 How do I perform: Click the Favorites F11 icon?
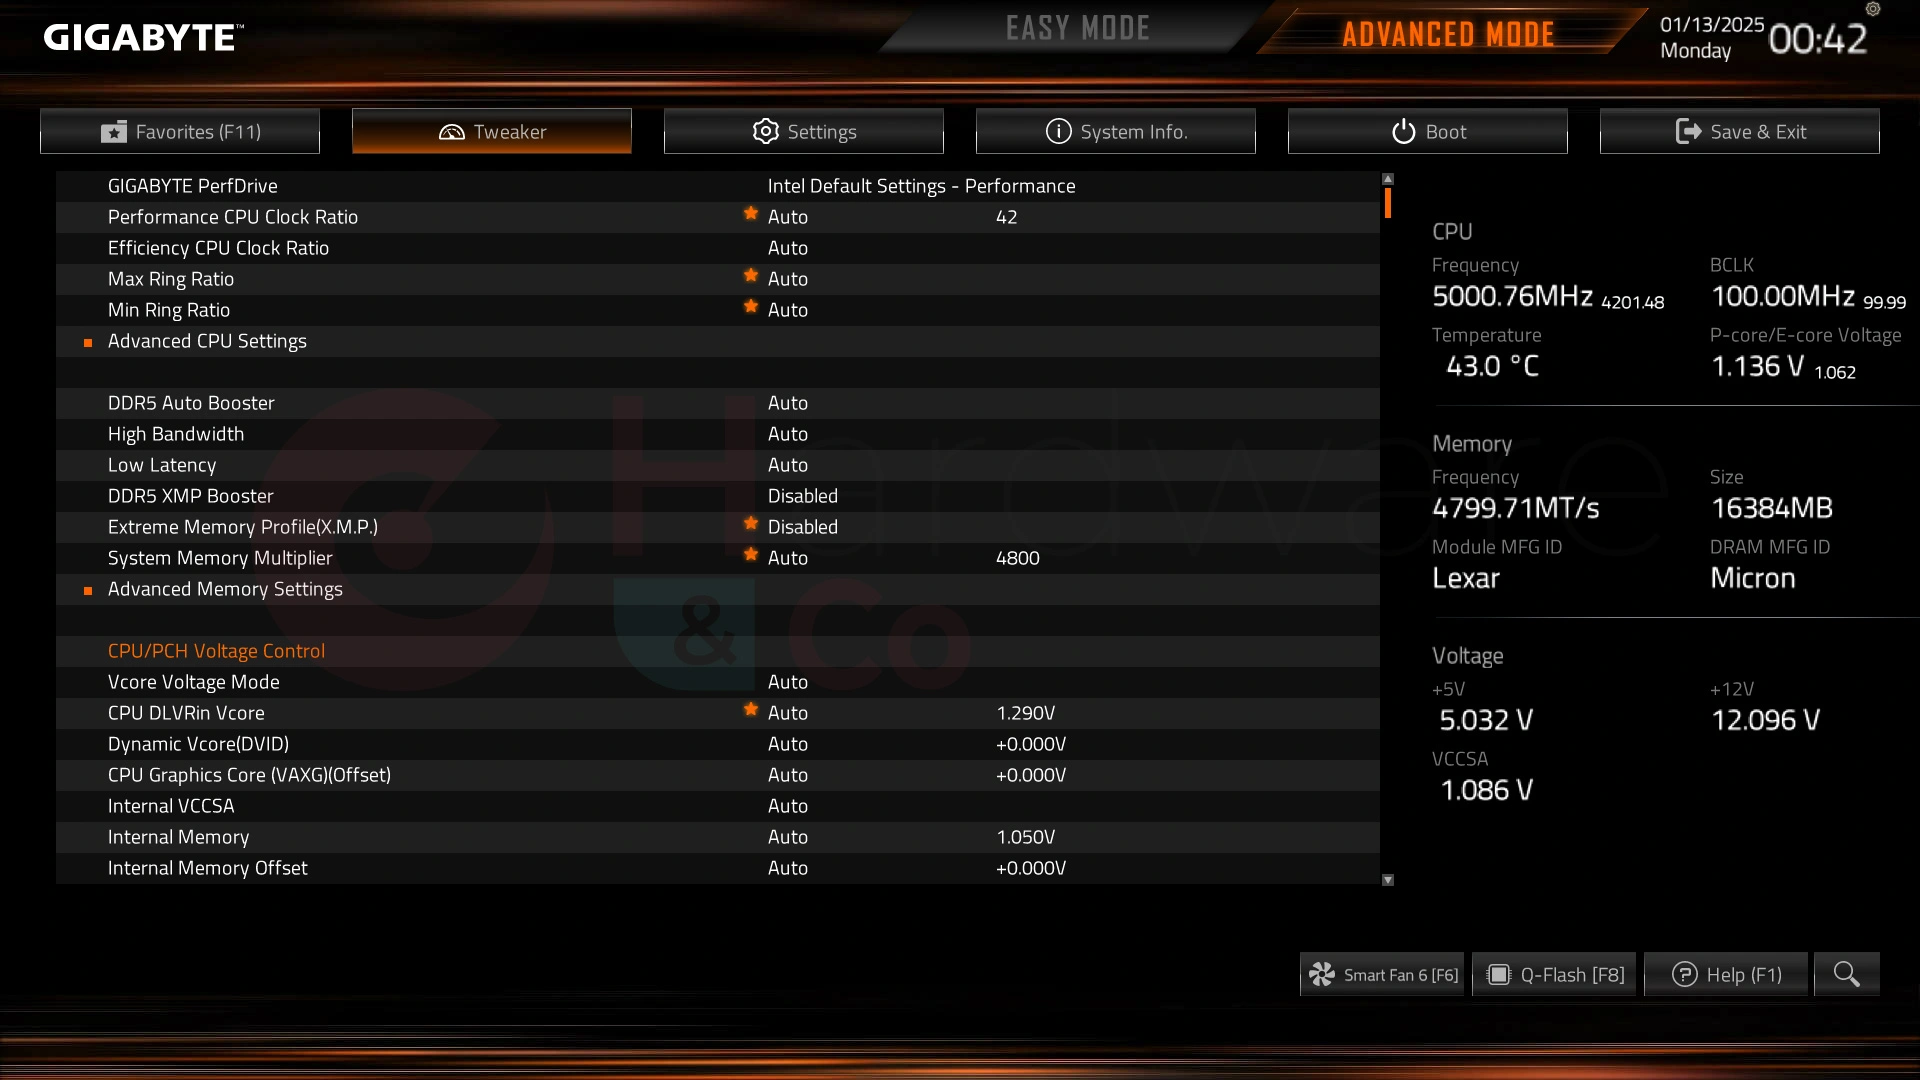113,131
